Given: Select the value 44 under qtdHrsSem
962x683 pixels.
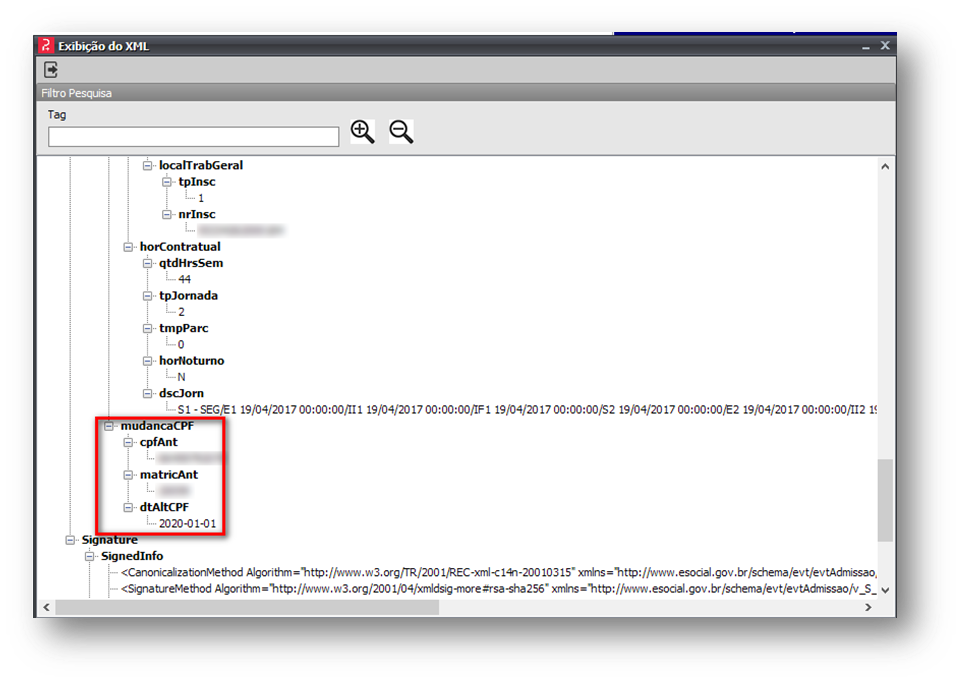Looking at the screenshot, I should point(185,279).
